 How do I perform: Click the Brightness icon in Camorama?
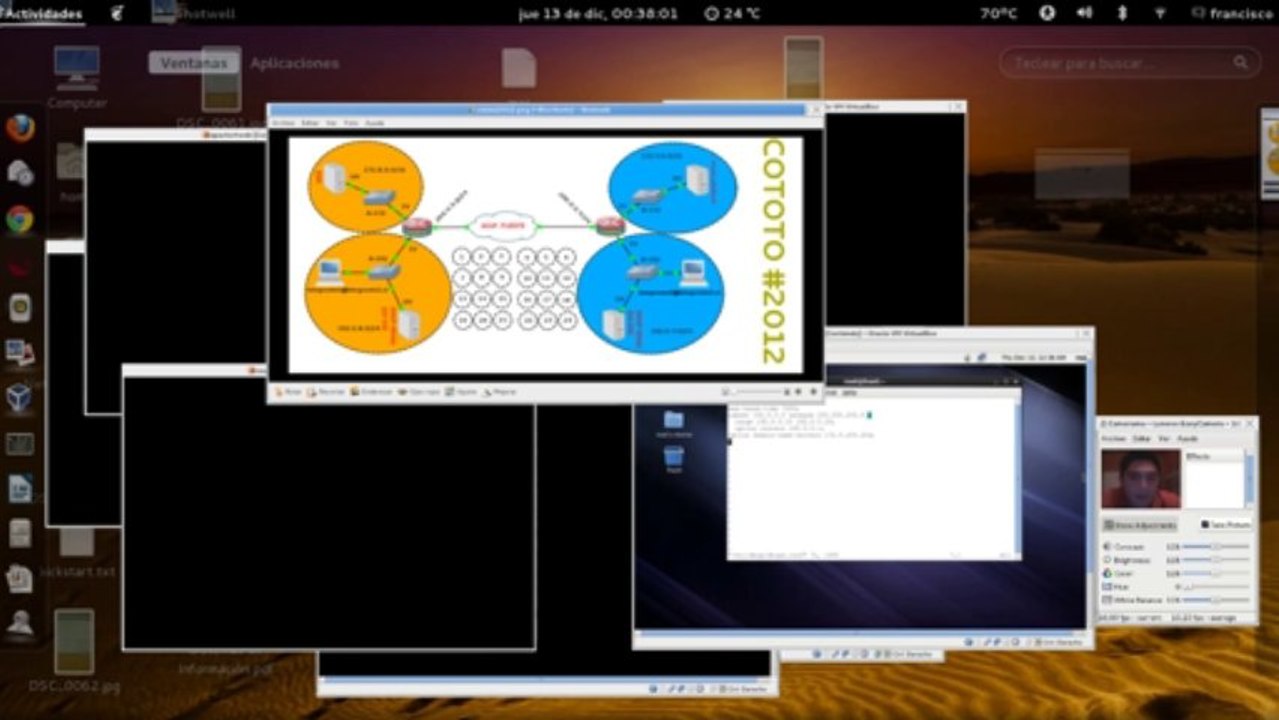[1107, 560]
